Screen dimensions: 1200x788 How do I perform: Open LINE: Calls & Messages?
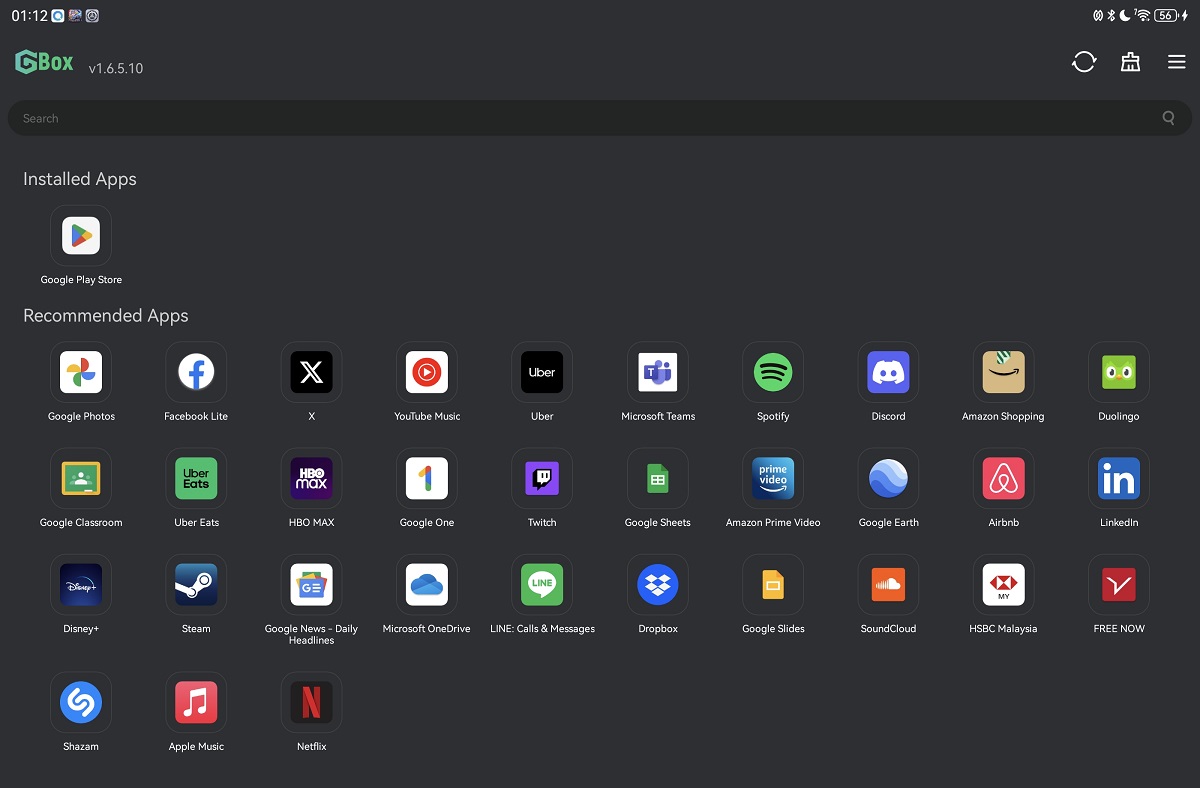click(x=542, y=584)
